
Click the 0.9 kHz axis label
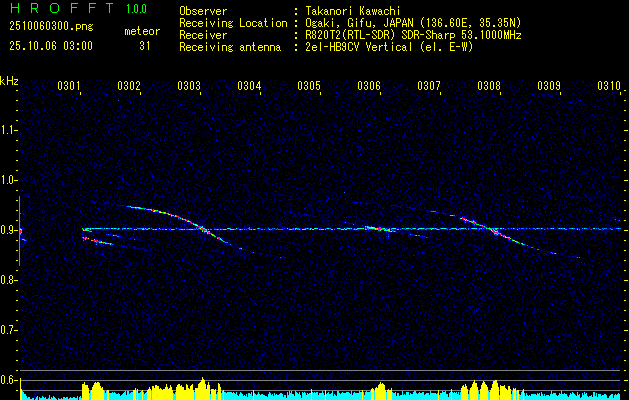(x=8, y=230)
